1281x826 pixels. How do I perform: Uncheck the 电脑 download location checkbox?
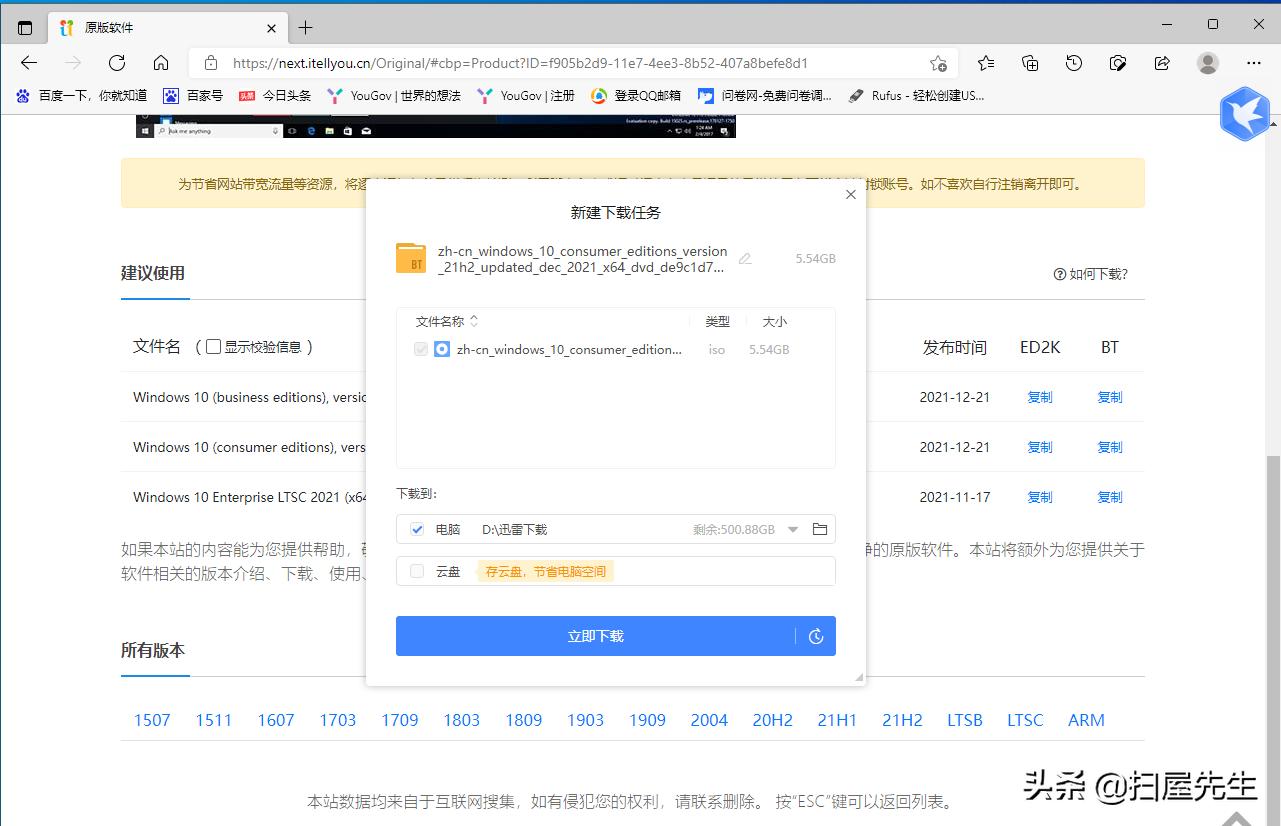point(417,529)
